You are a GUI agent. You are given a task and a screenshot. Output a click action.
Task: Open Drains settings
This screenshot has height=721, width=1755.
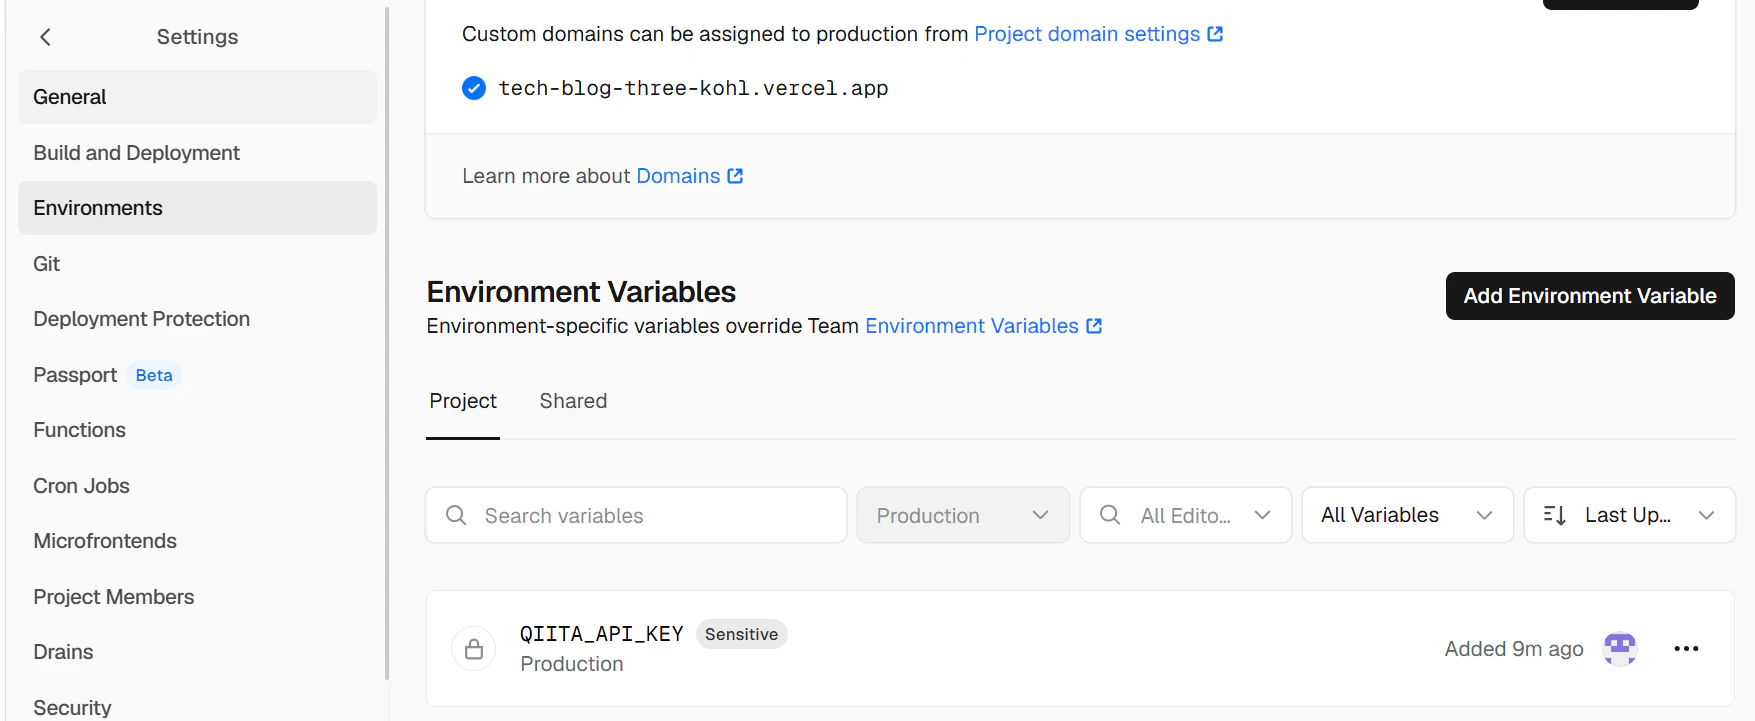pos(197,652)
